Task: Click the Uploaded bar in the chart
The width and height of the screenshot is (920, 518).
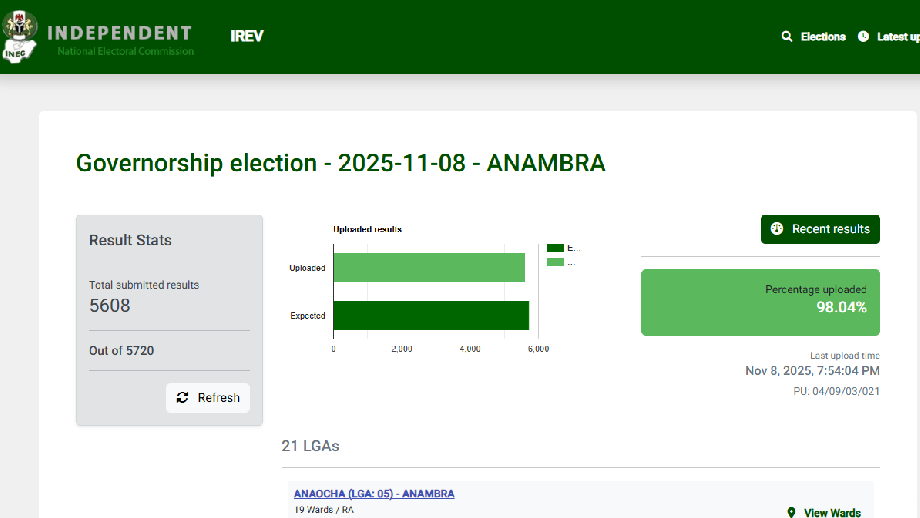Action: click(x=429, y=268)
